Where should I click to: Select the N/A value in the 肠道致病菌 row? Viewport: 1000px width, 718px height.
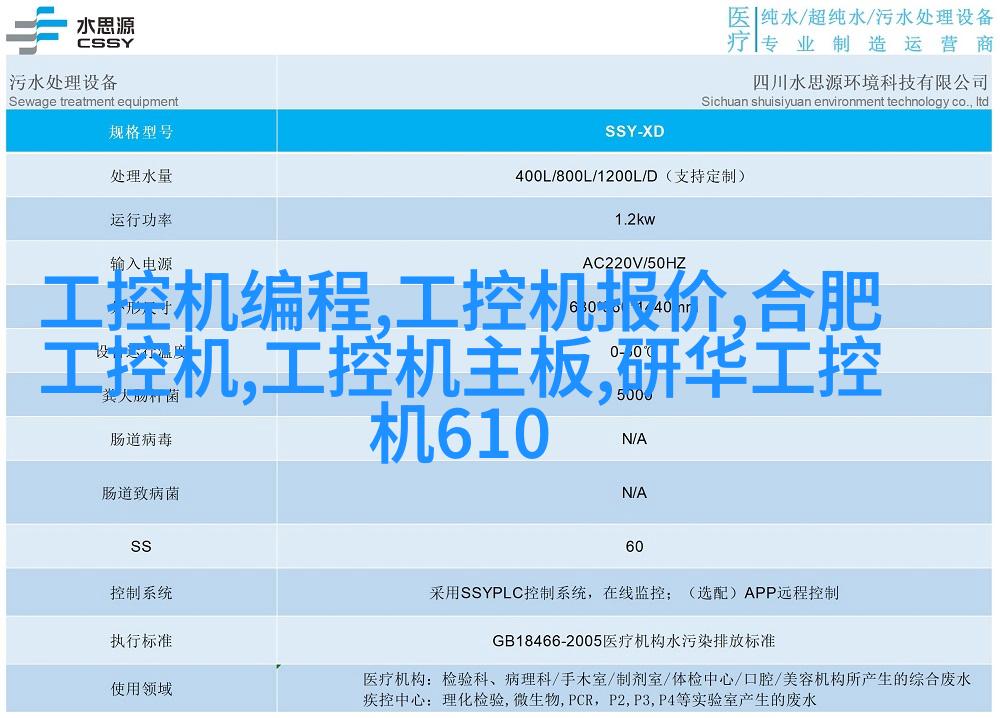click(634, 492)
